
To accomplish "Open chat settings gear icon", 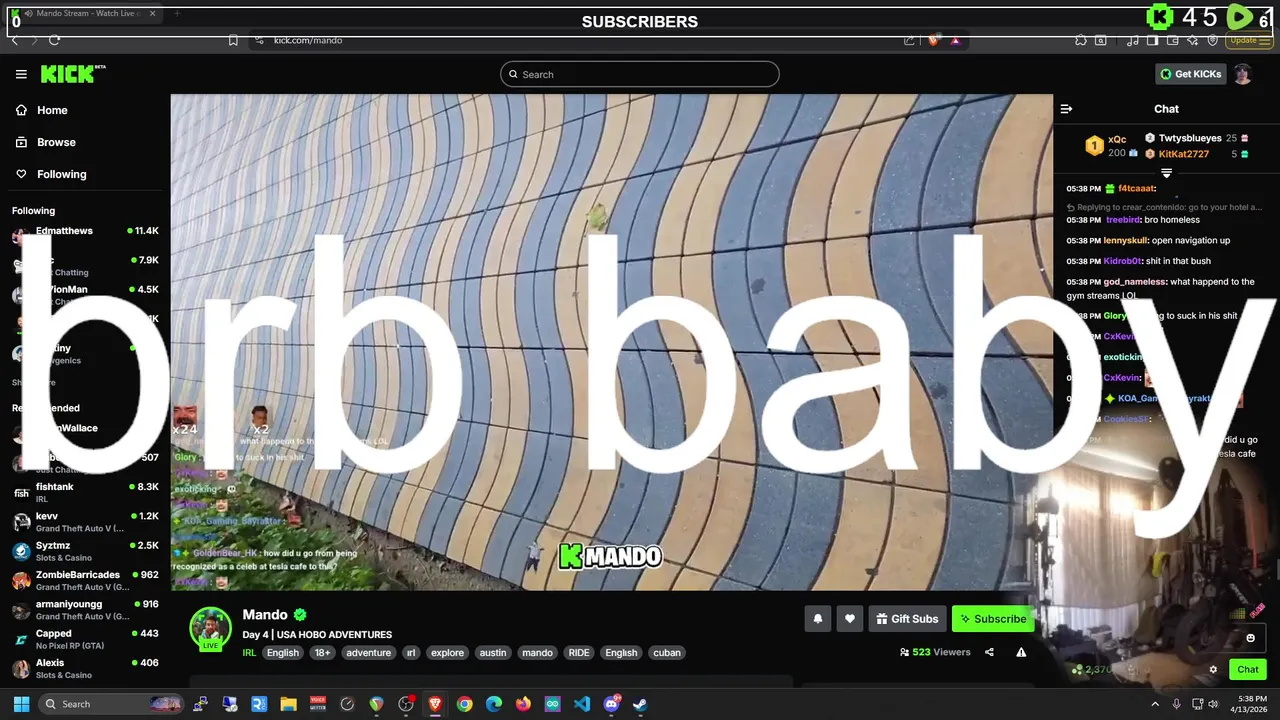I will tap(1213, 670).
